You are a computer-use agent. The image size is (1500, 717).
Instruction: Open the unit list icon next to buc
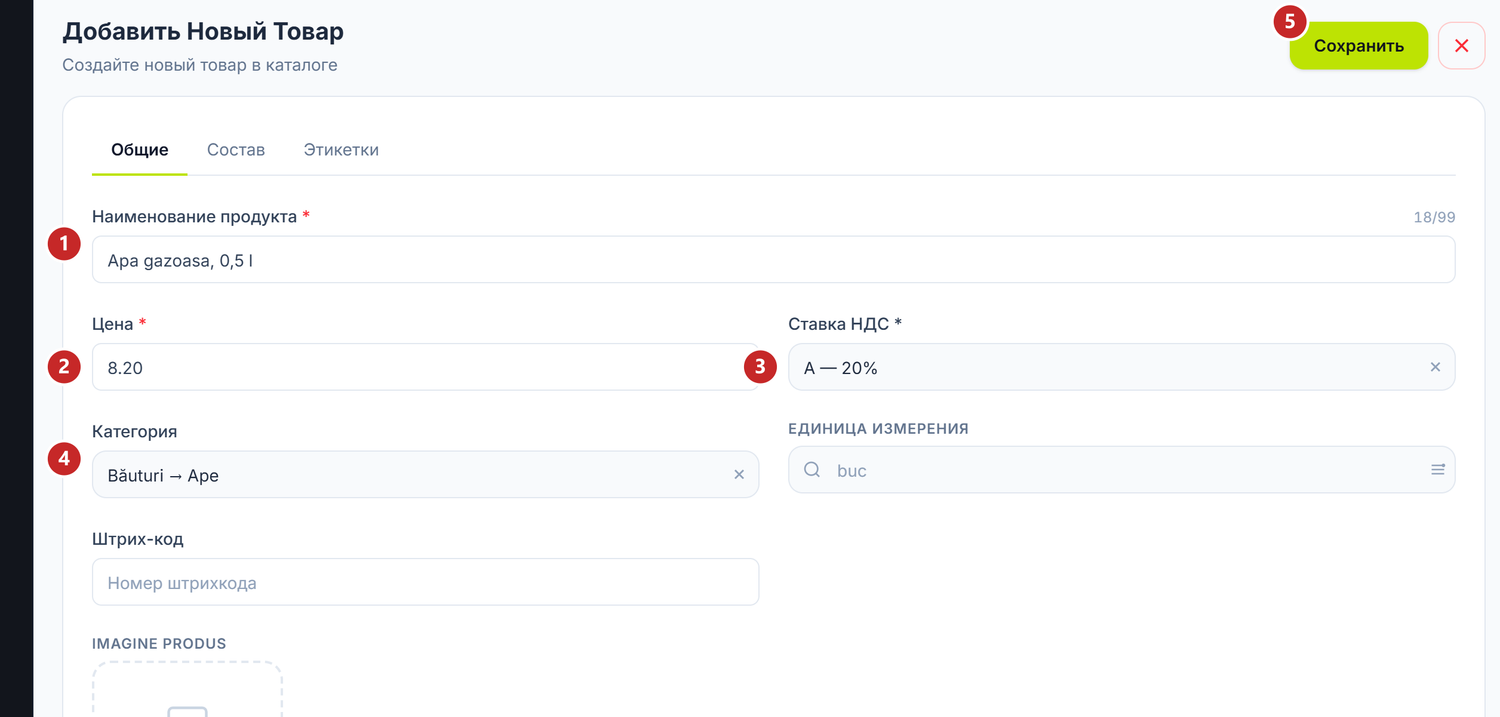(1438, 470)
